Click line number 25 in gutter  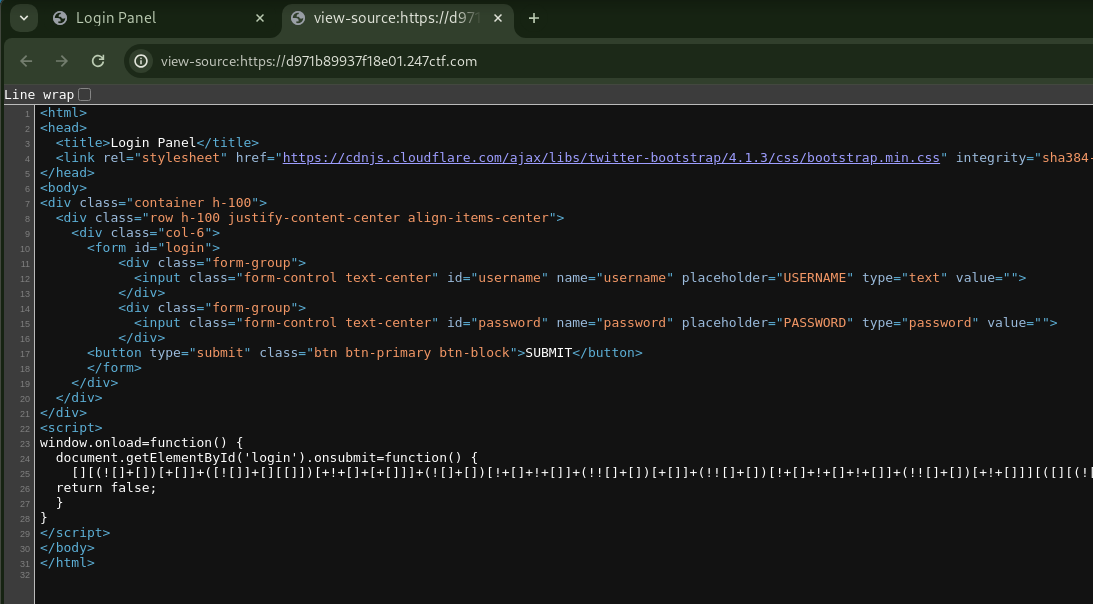[25, 474]
